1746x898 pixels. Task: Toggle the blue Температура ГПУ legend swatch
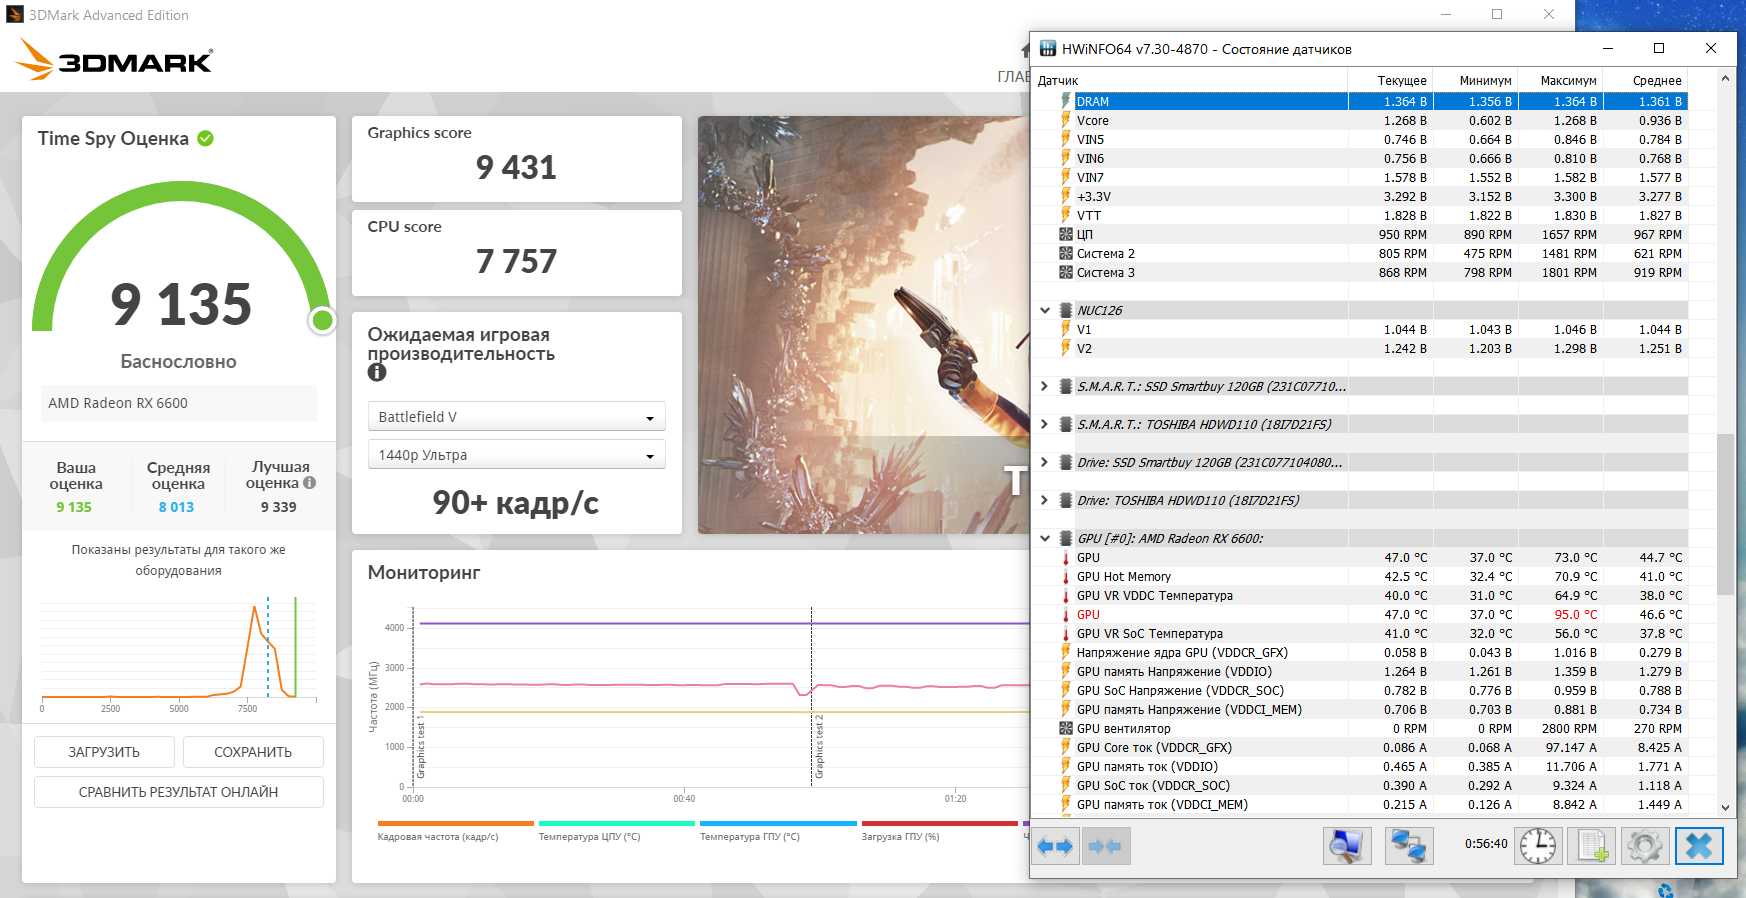(x=778, y=824)
